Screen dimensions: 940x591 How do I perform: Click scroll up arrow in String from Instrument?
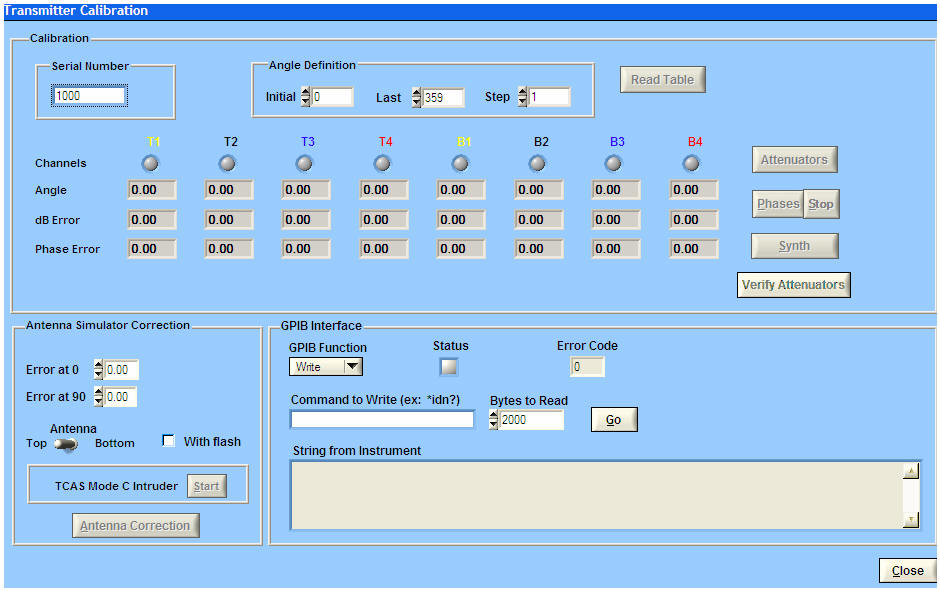point(911,471)
